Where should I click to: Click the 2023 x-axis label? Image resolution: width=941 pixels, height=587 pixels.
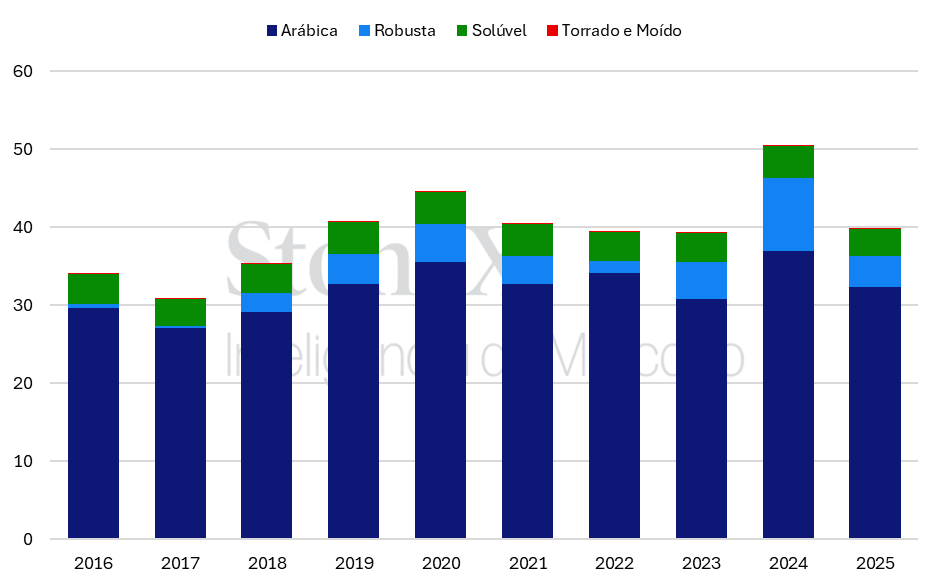coord(702,564)
